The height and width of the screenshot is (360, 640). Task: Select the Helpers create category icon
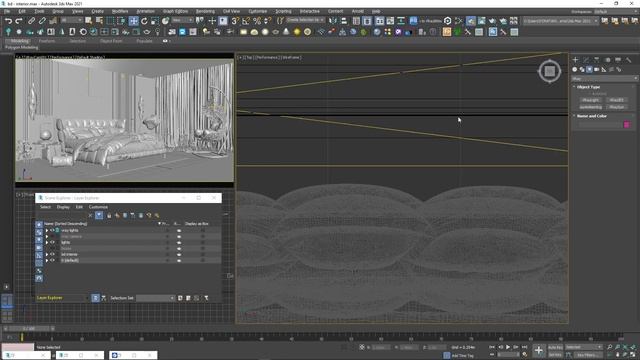pos(604,69)
